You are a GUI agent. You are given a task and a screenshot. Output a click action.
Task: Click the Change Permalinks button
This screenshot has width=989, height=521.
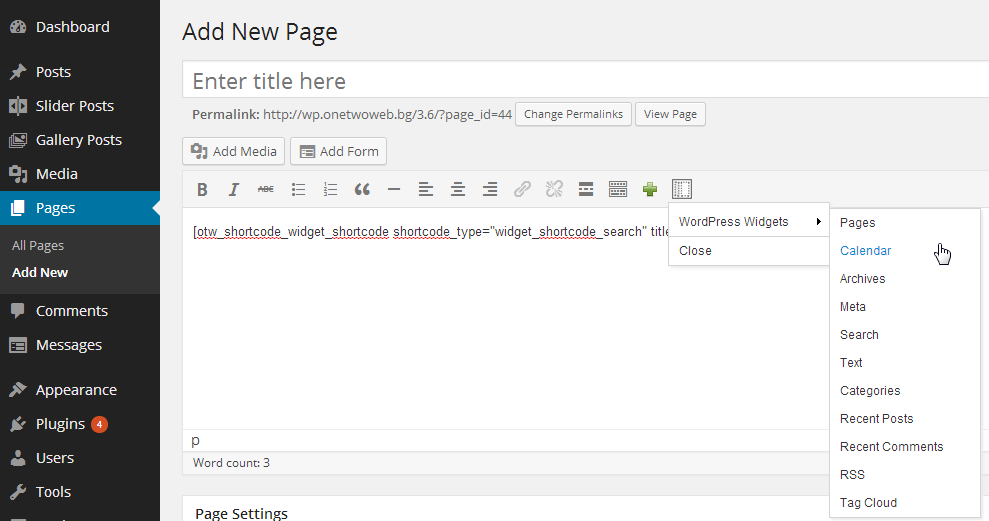click(573, 114)
